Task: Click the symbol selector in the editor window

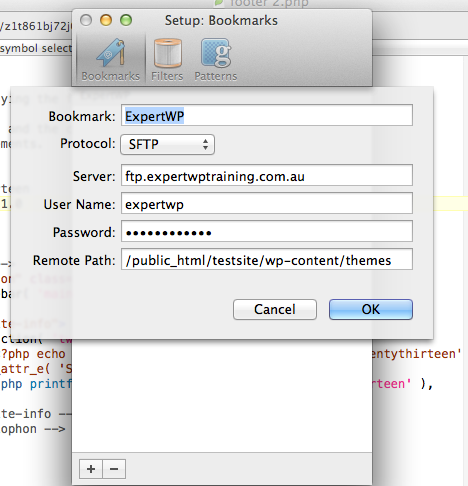Action: pos(36,48)
